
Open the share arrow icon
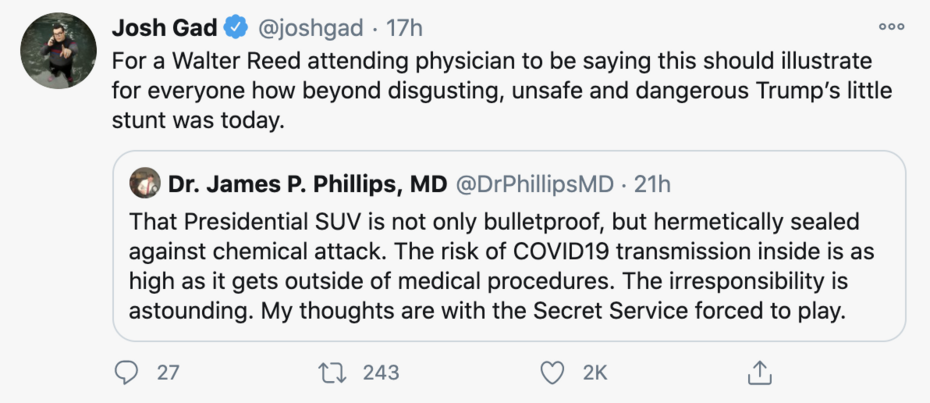point(760,372)
